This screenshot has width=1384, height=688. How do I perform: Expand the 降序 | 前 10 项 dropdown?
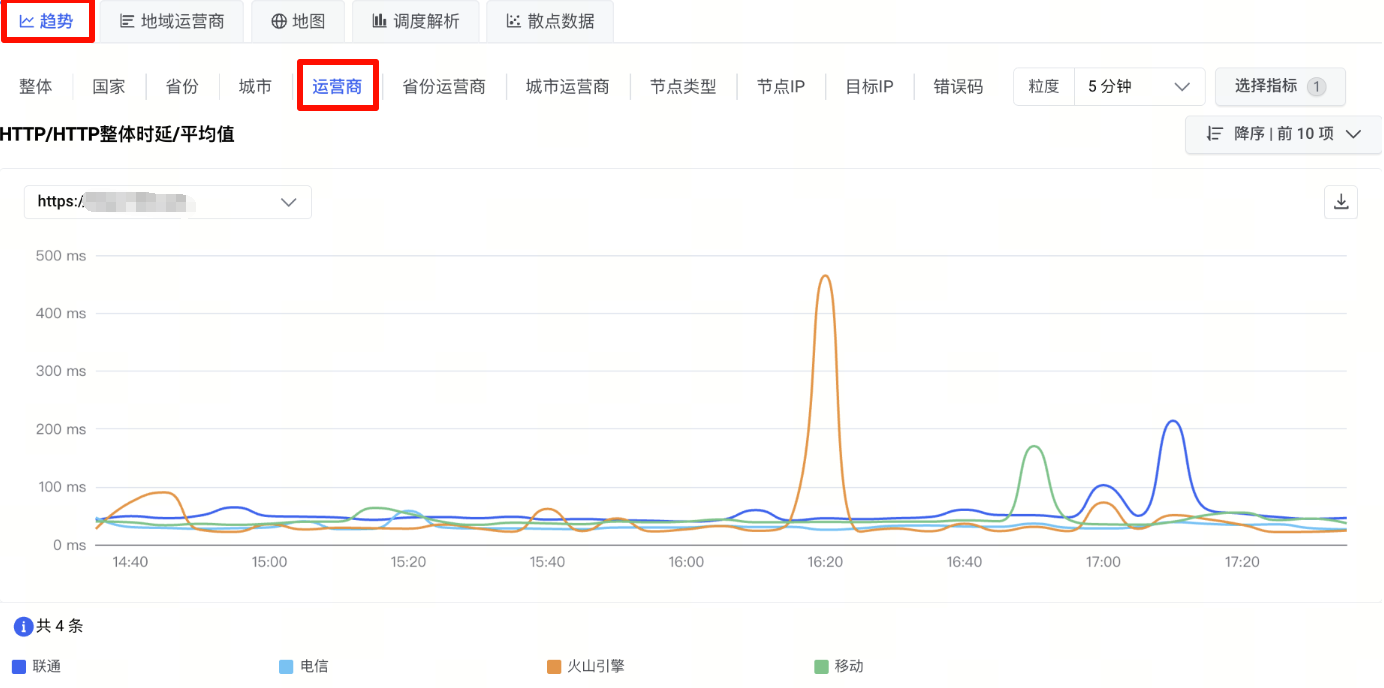[x=1283, y=134]
